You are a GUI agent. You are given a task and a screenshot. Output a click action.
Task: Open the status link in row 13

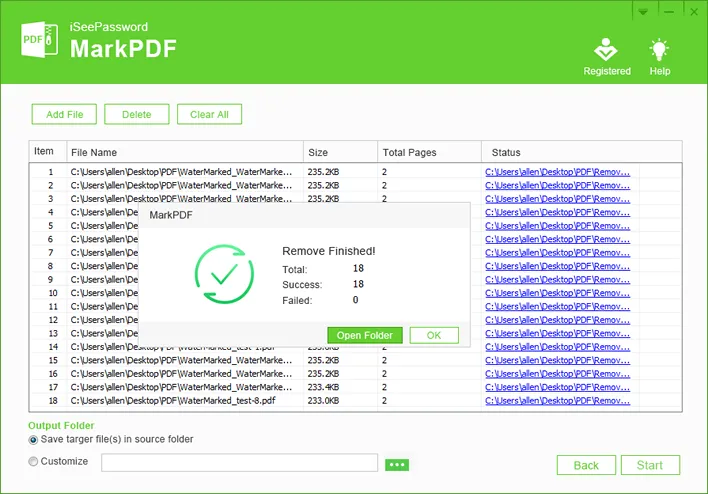pyautogui.click(x=557, y=333)
